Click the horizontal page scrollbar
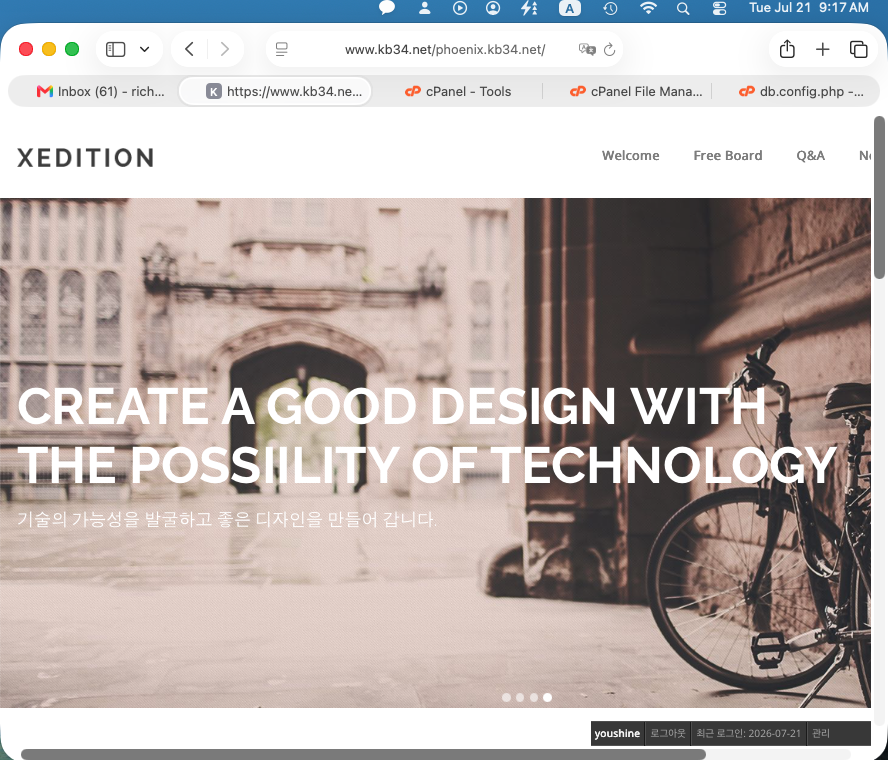This screenshot has height=760, width=888. 363,754
